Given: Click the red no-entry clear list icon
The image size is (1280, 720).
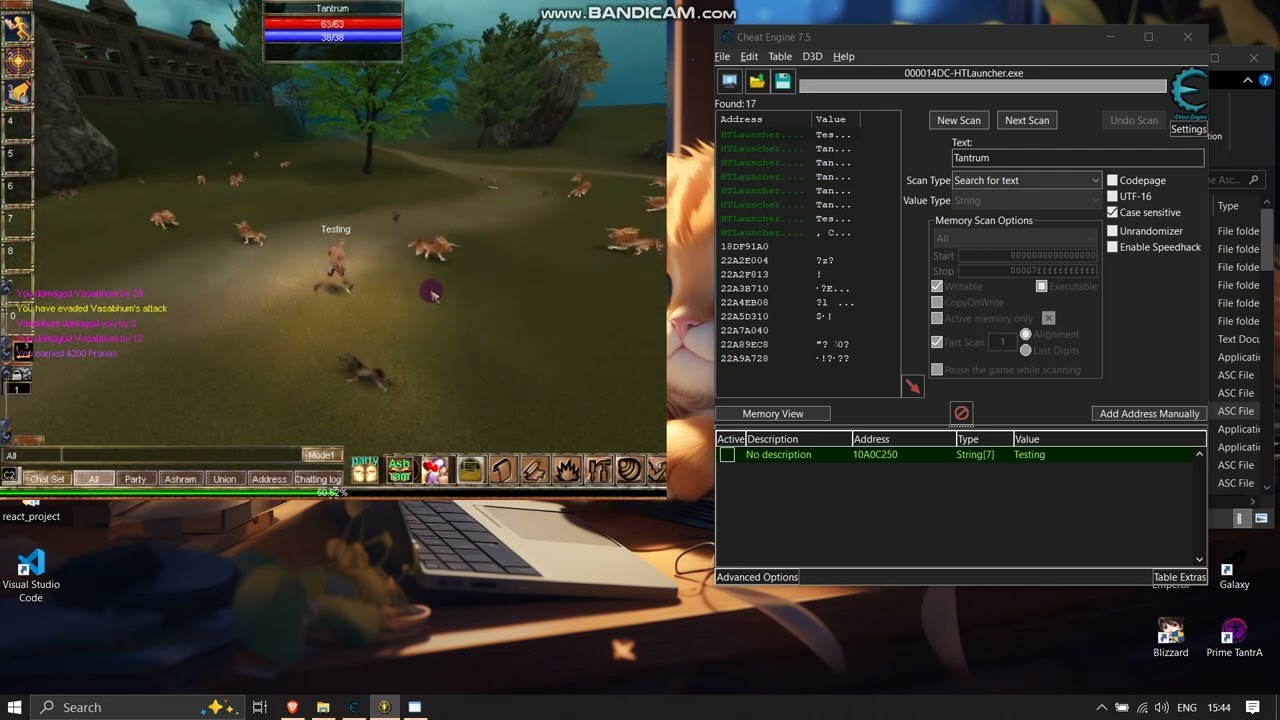Looking at the screenshot, I should pyautogui.click(x=961, y=413).
